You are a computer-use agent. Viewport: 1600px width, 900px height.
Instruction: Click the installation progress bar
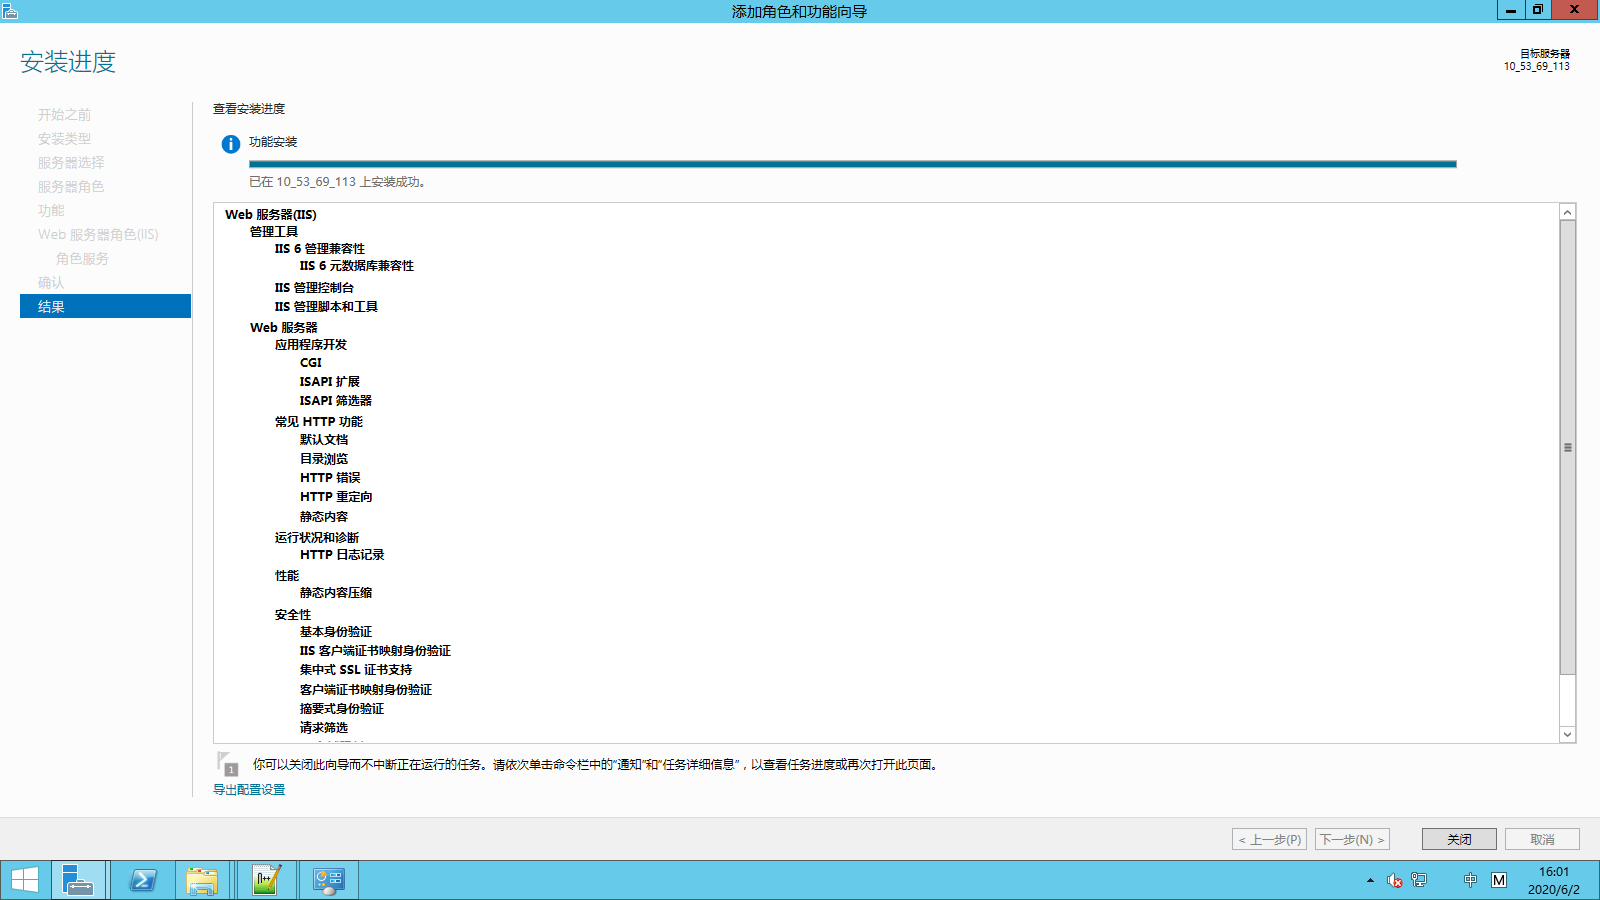[x=852, y=164]
